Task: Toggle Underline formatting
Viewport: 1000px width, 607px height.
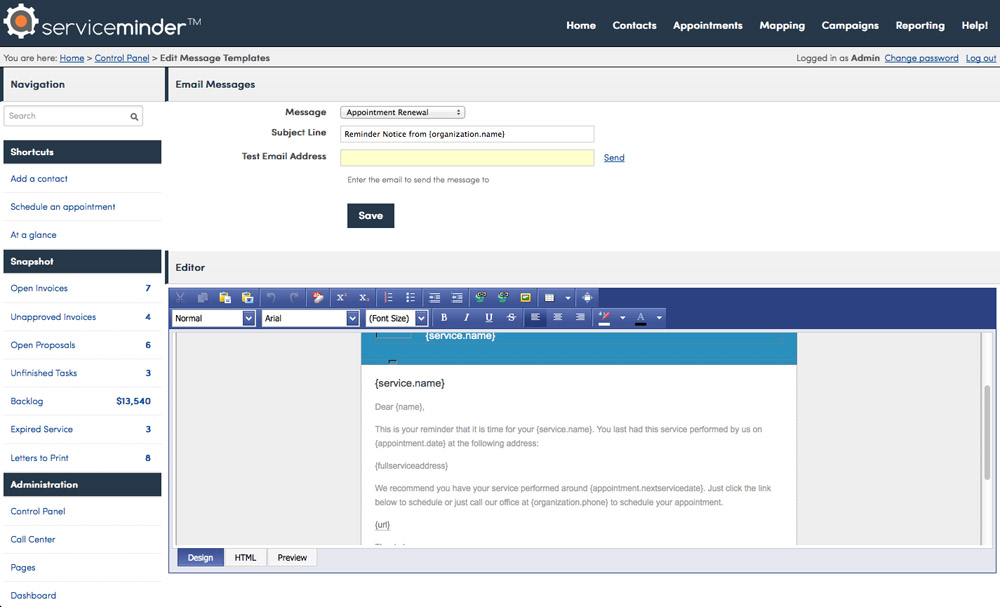Action: coord(489,318)
